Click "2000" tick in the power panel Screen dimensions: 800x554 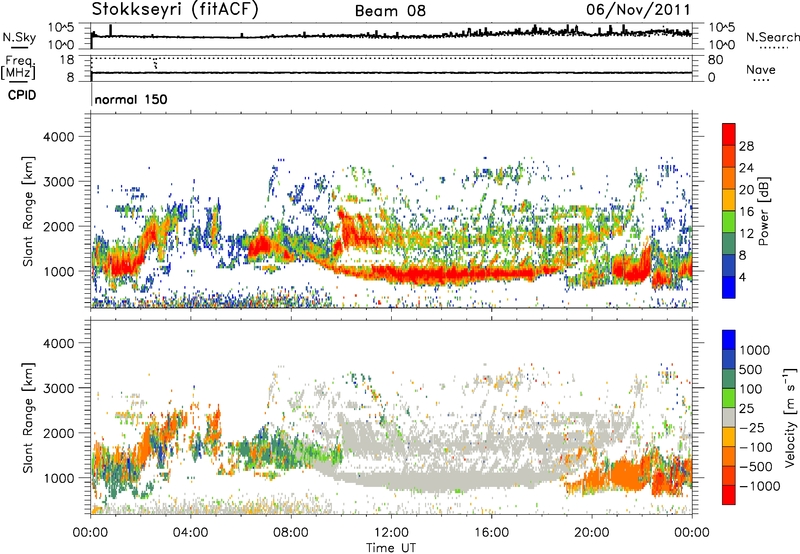click(59, 226)
